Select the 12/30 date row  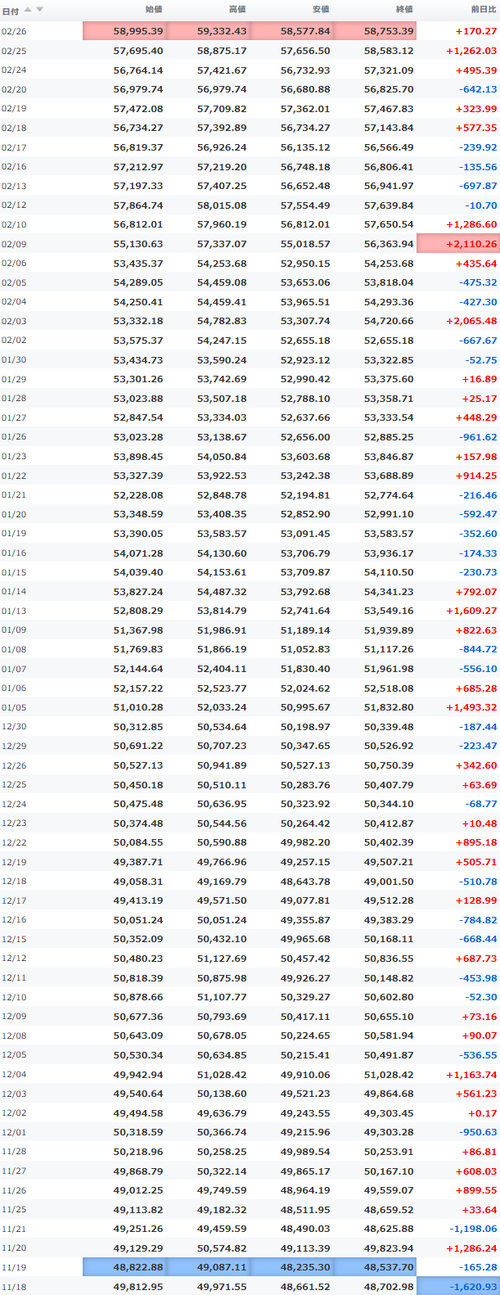coord(250,726)
